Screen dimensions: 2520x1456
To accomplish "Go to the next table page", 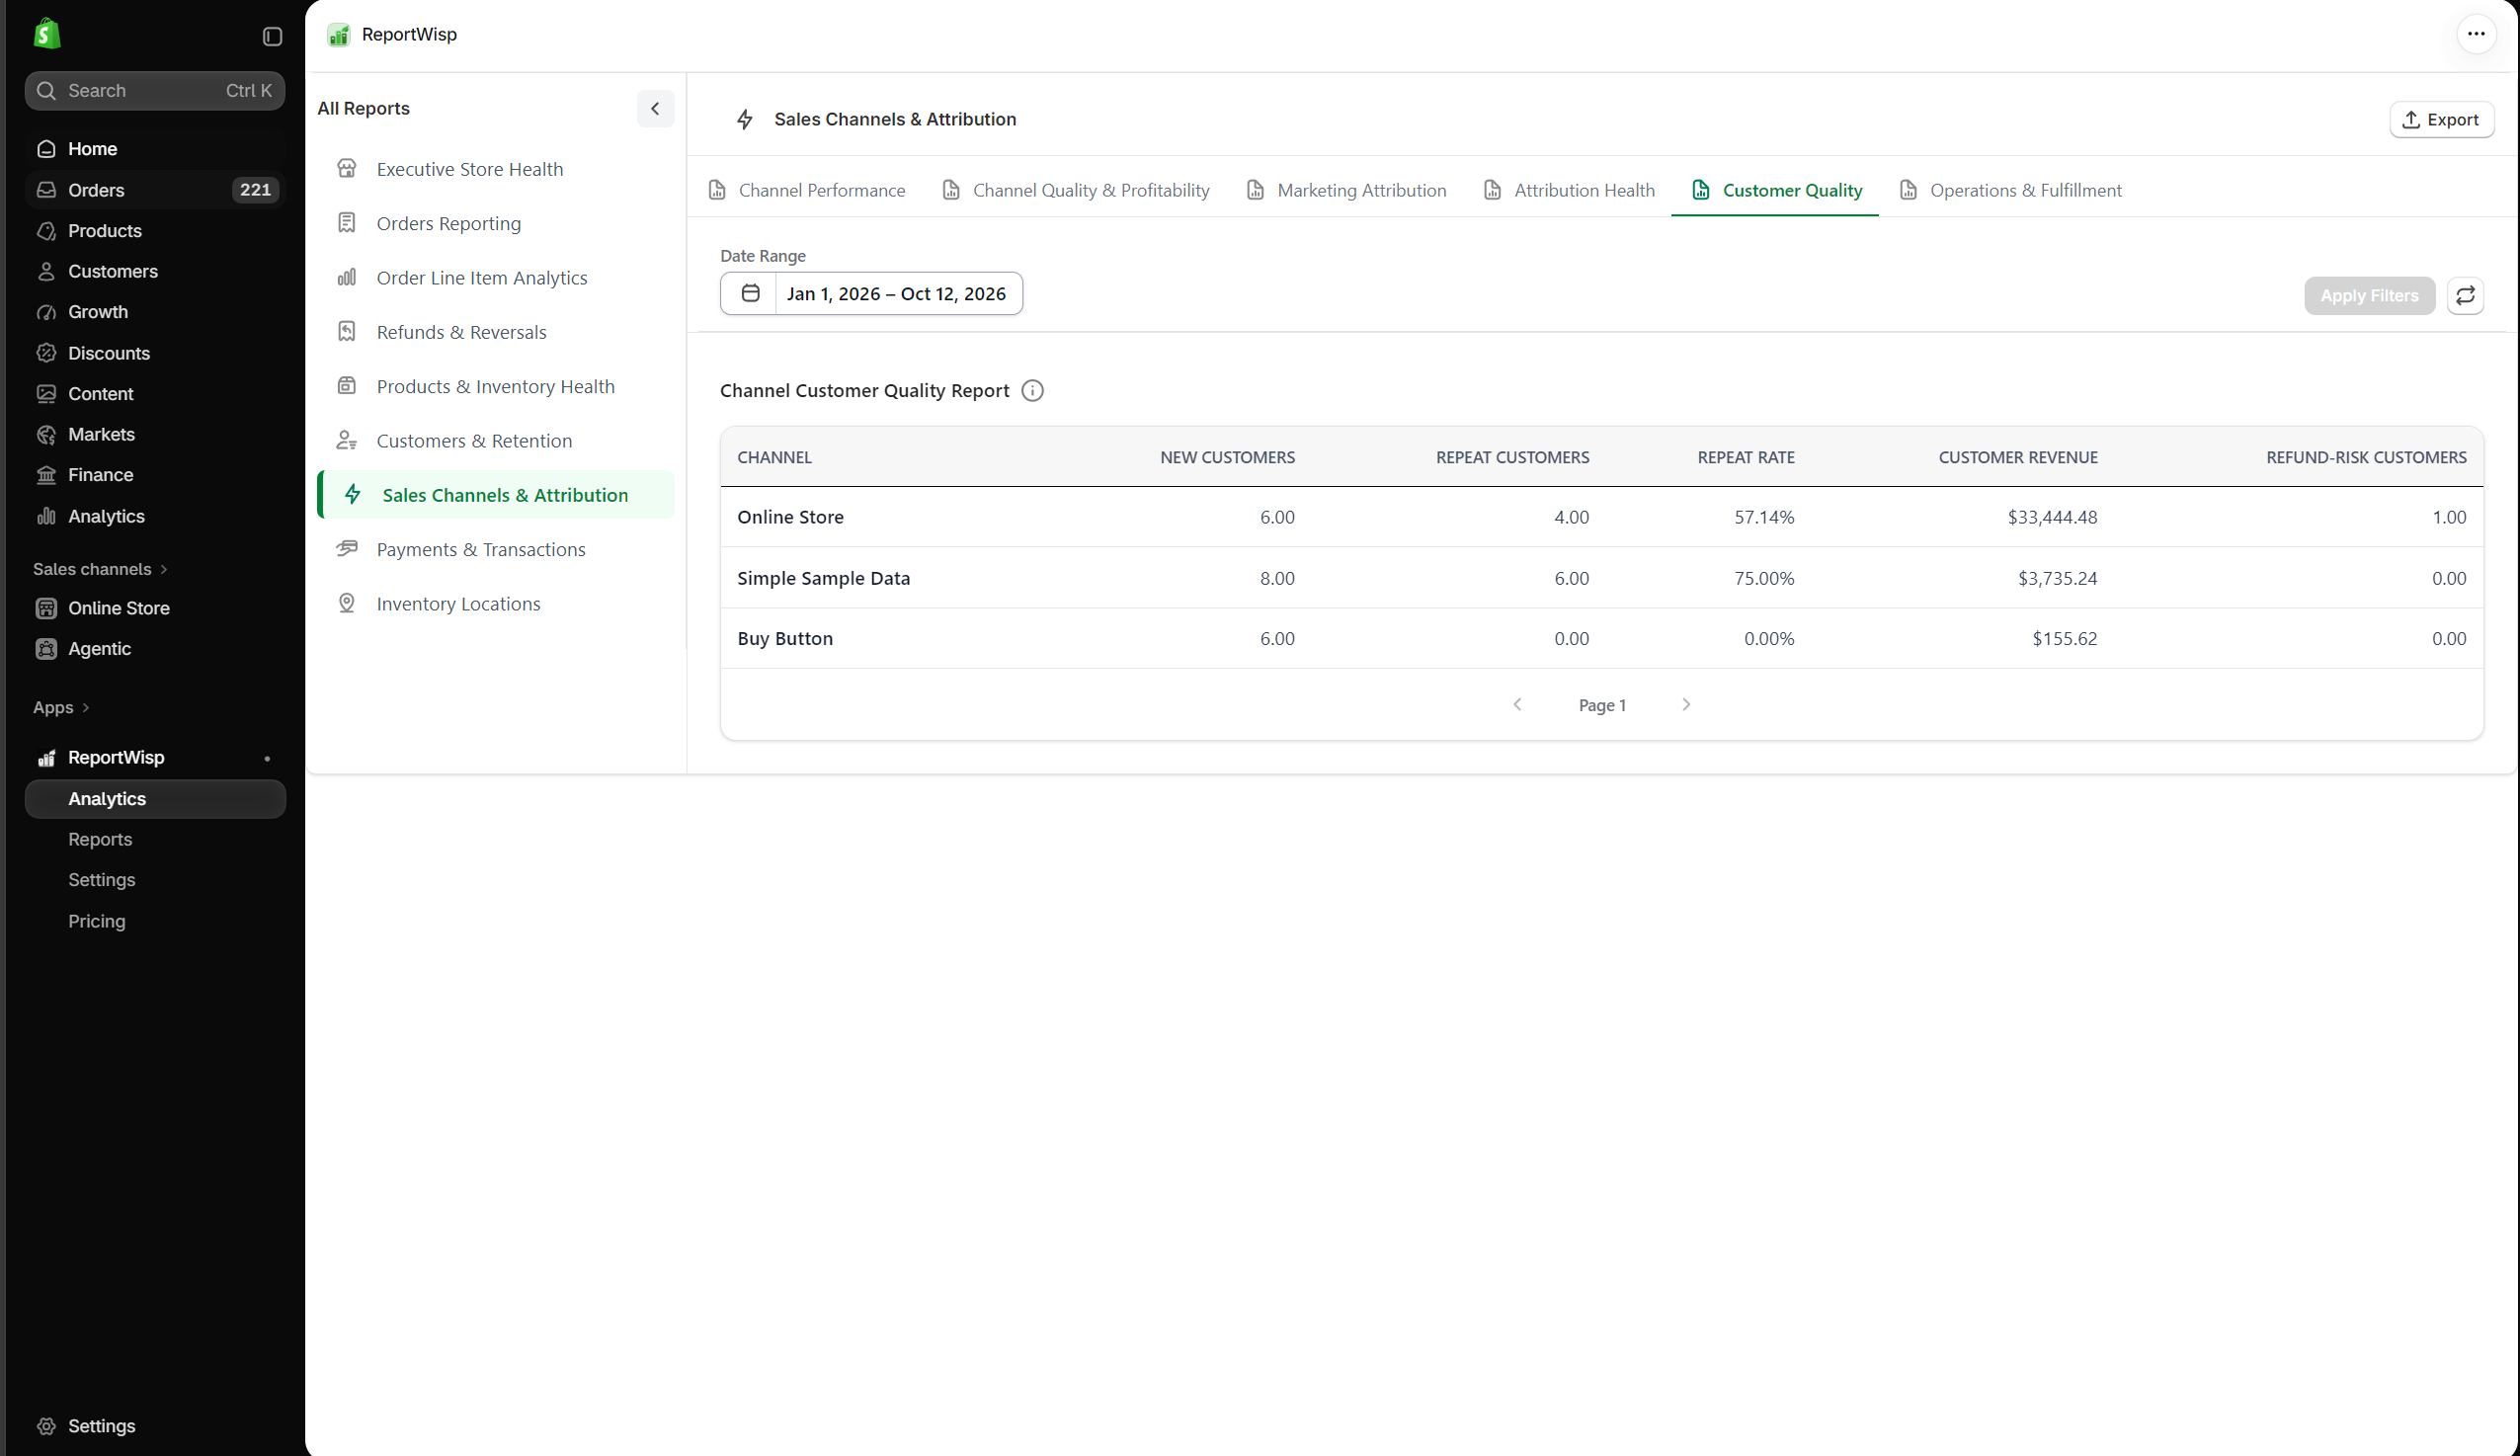I will click(x=1686, y=705).
